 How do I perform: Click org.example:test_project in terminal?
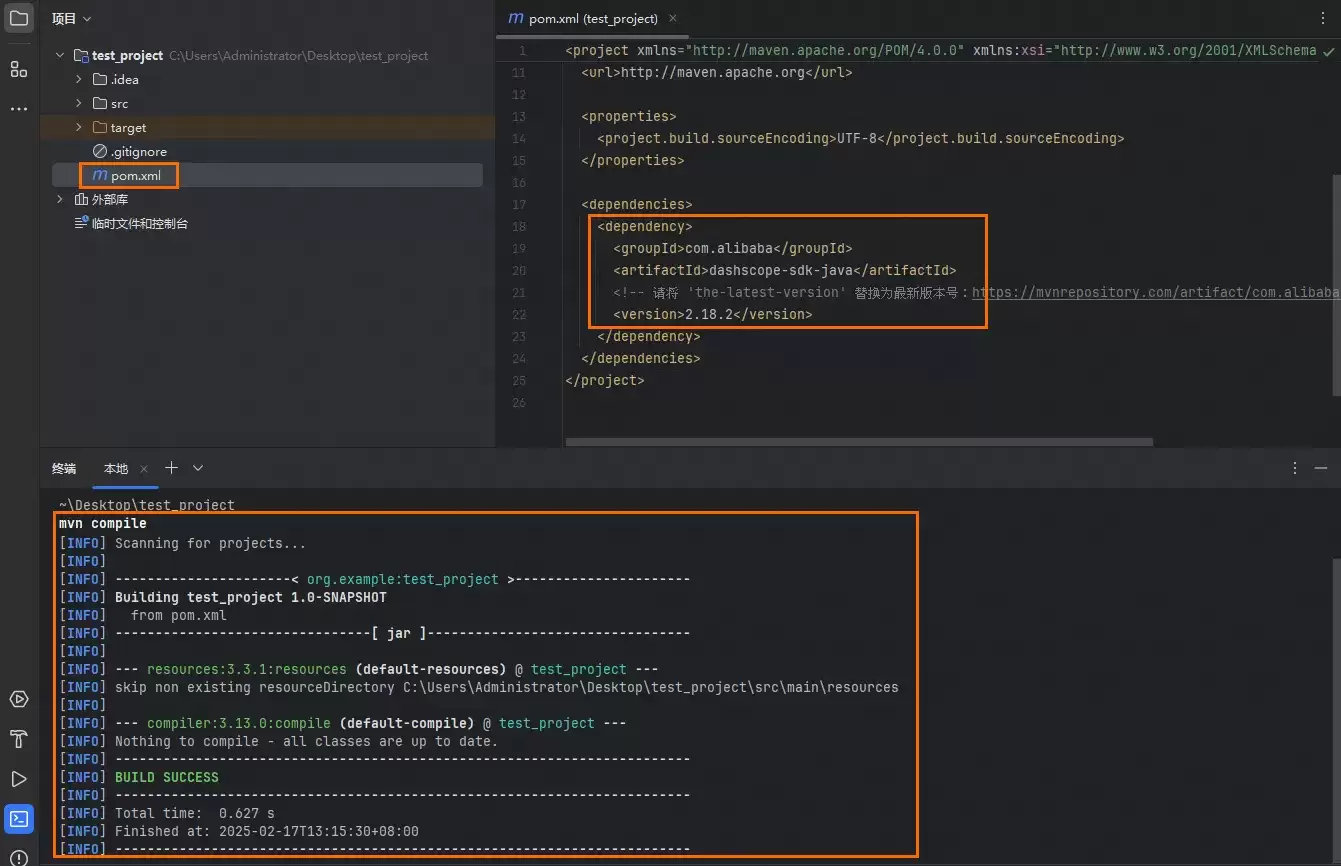click(402, 579)
